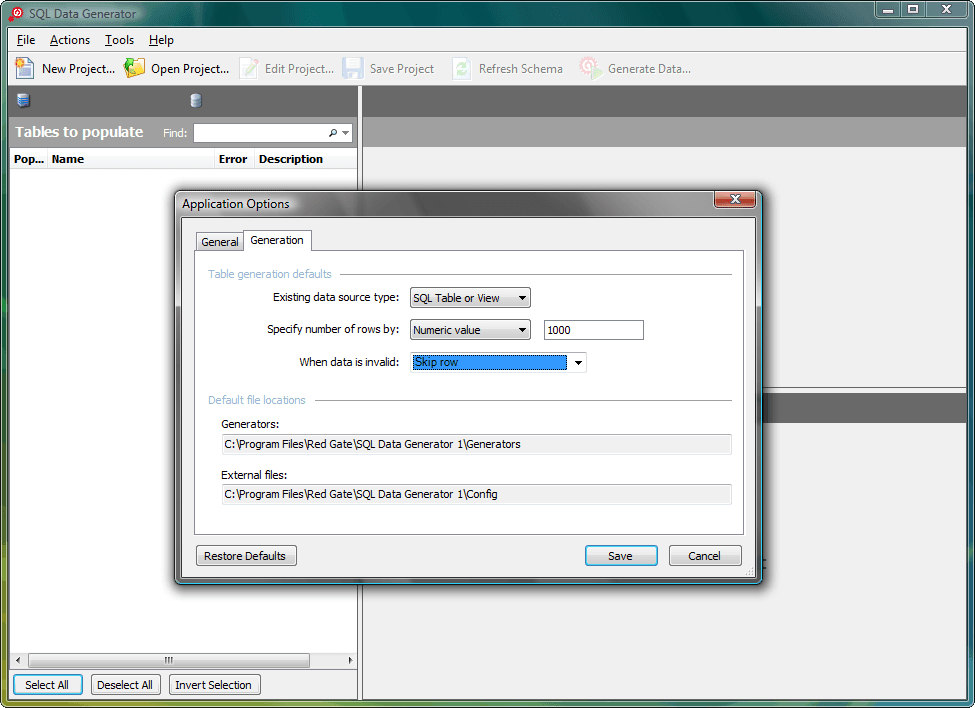The width and height of the screenshot is (975, 708).
Task: Open the Help menu
Action: point(161,40)
